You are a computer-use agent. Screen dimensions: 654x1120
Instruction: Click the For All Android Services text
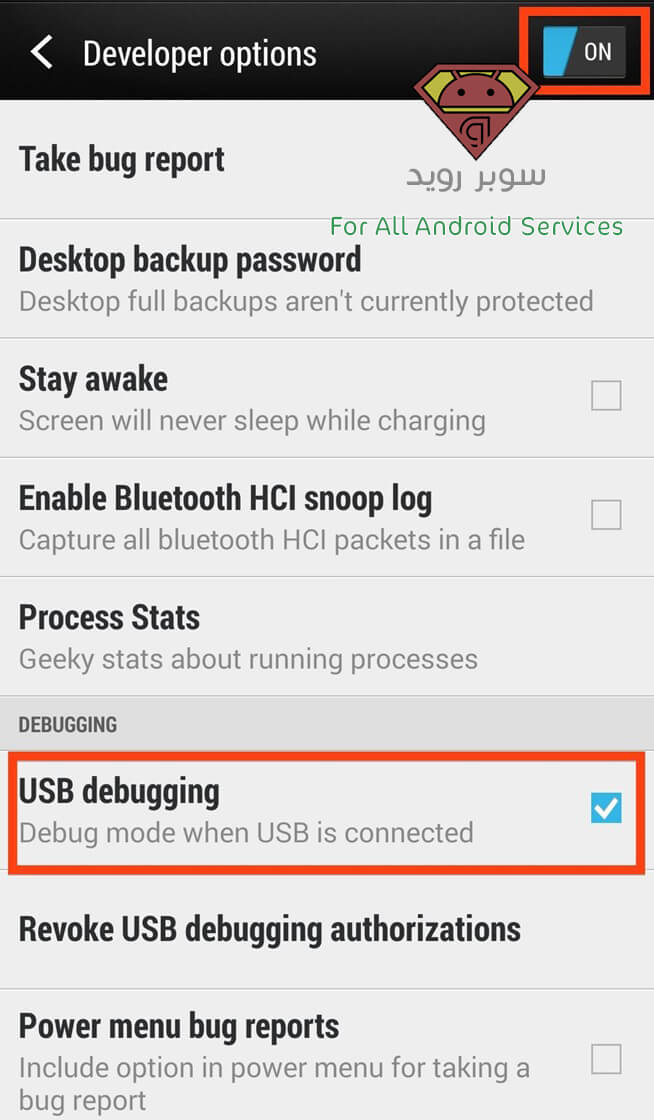pos(476,226)
